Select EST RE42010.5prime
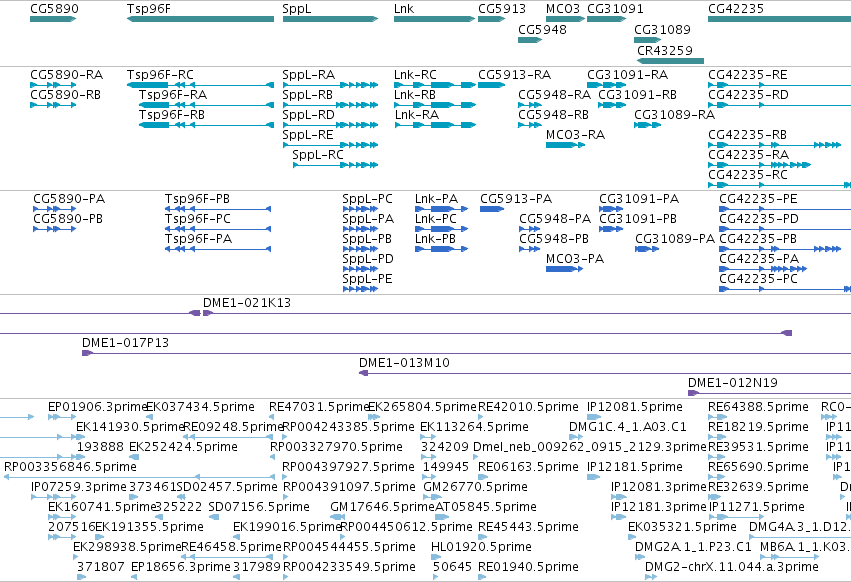The height and width of the screenshot is (582, 851). [481, 417]
